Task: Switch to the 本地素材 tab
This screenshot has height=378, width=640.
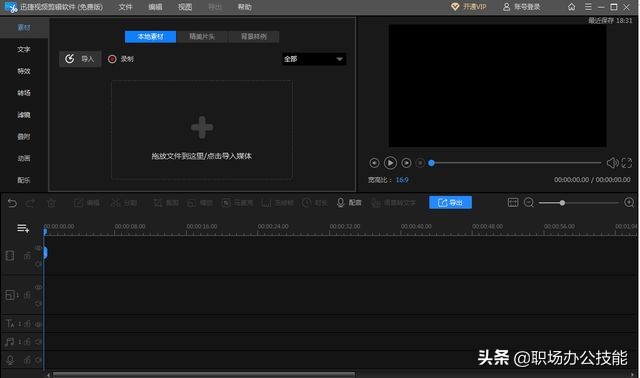Action: [x=150, y=37]
